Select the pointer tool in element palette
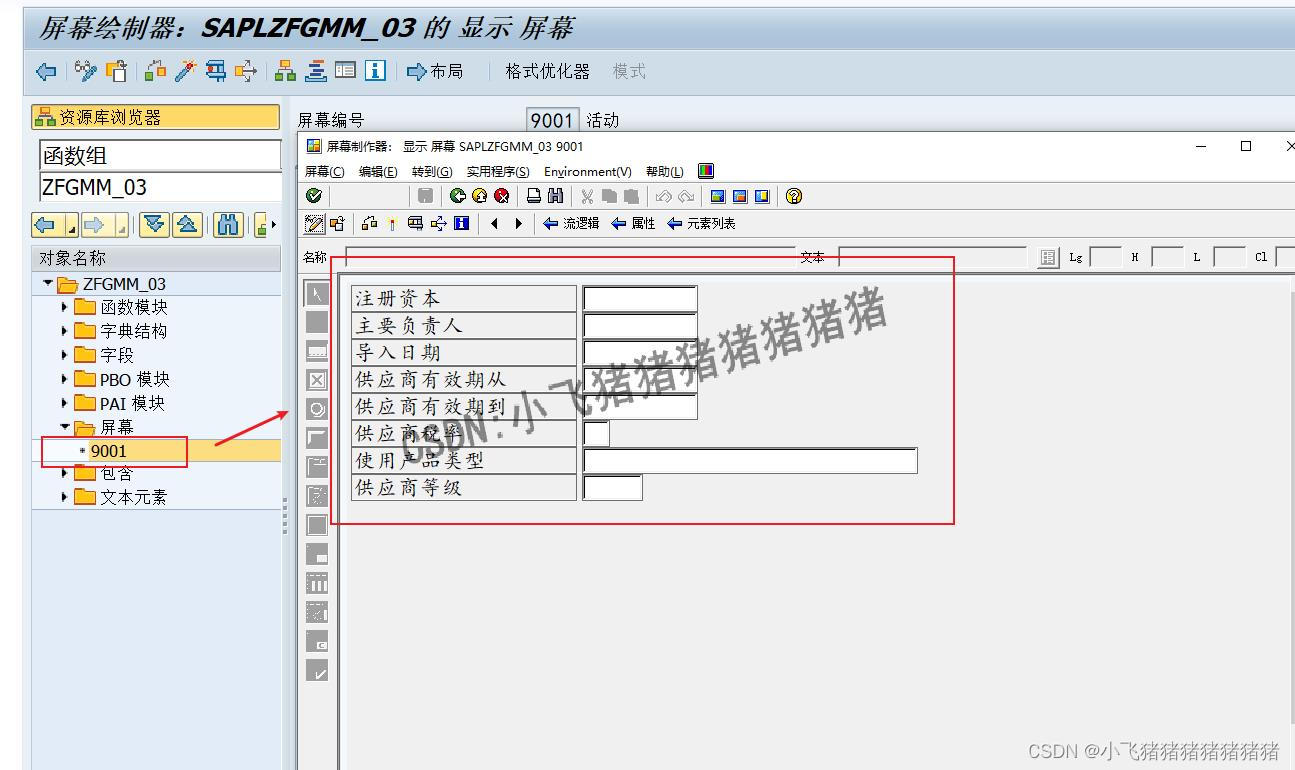The width and height of the screenshot is (1295, 770). pos(316,293)
